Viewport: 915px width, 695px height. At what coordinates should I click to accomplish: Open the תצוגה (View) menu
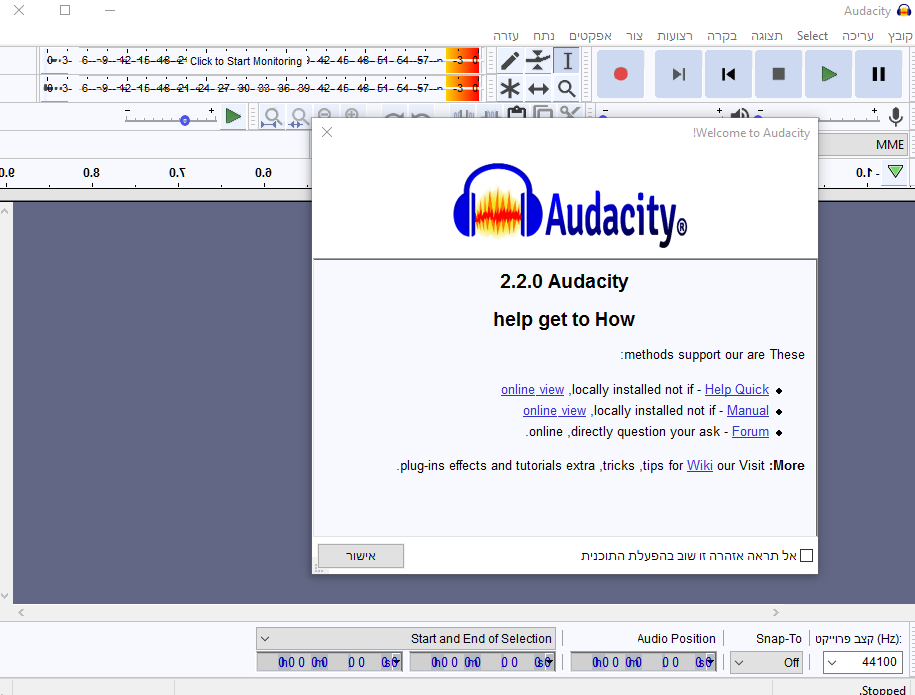[x=767, y=36]
